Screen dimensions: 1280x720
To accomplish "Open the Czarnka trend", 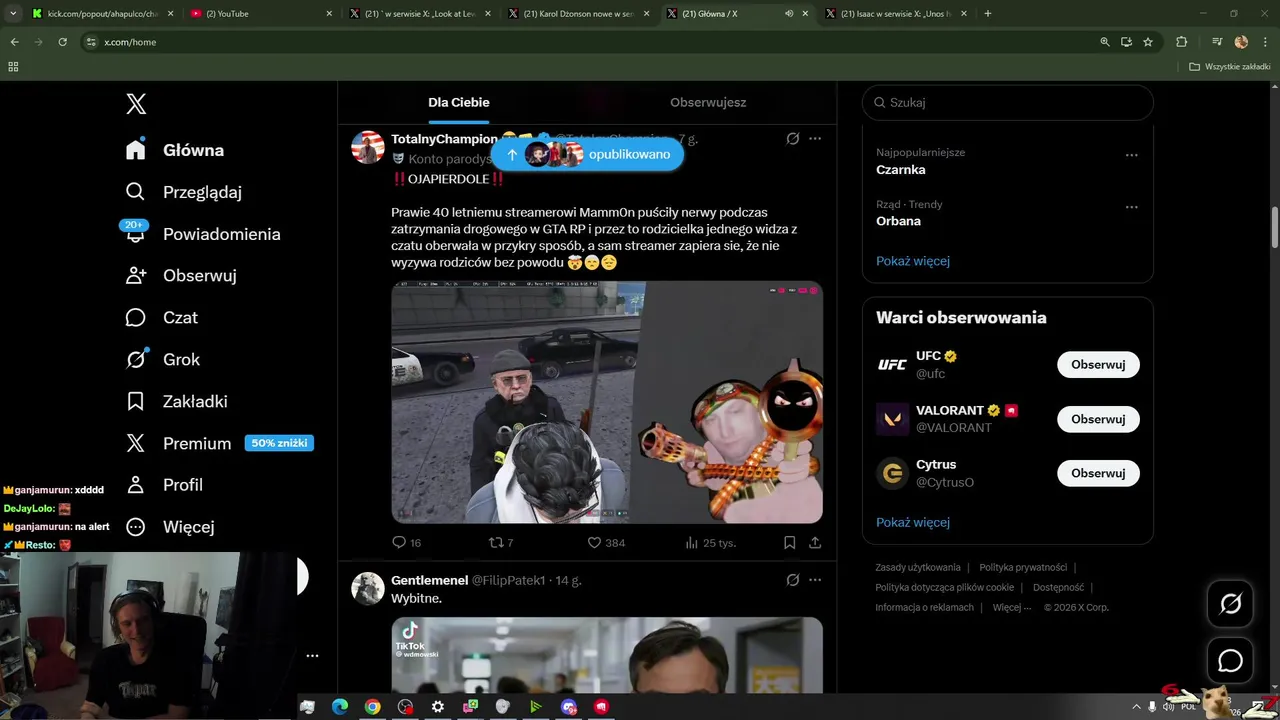I will [x=900, y=170].
